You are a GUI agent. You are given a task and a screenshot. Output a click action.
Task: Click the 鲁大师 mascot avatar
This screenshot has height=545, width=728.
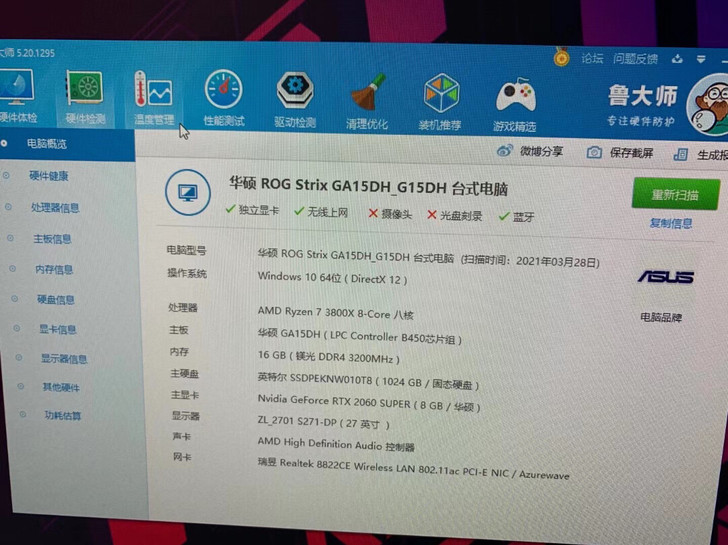709,104
